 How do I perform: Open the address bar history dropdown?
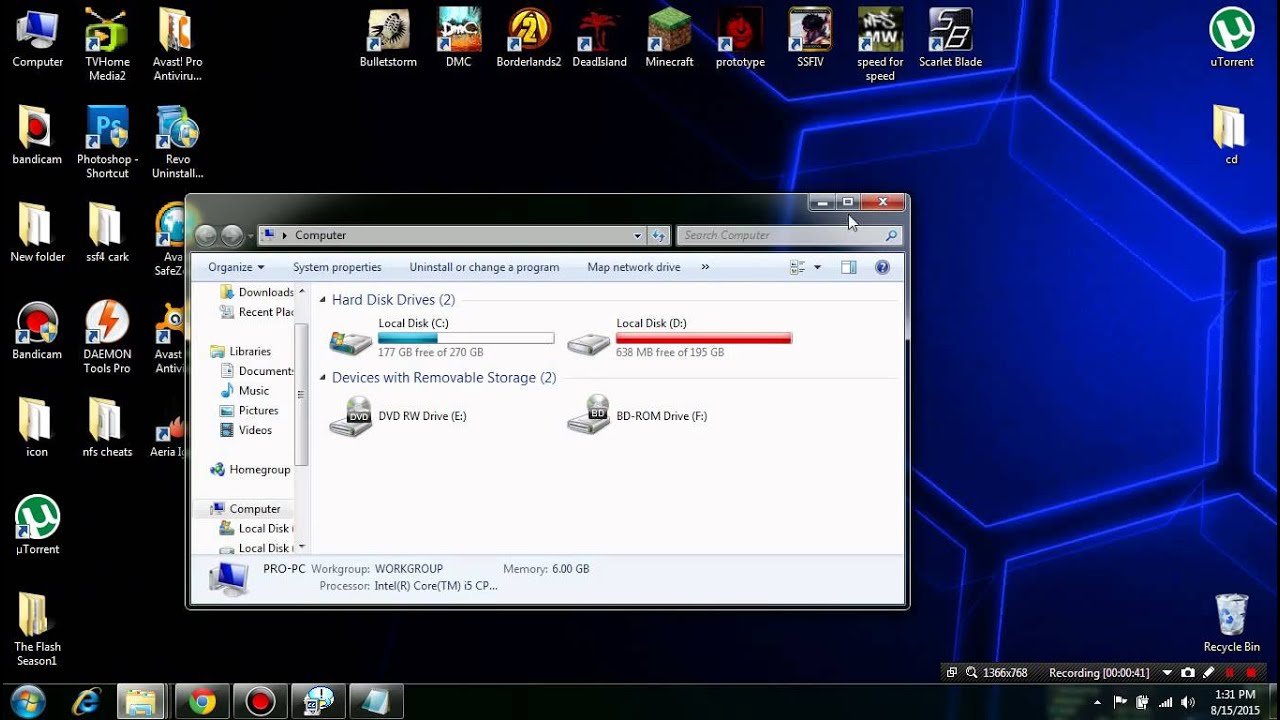pos(639,235)
